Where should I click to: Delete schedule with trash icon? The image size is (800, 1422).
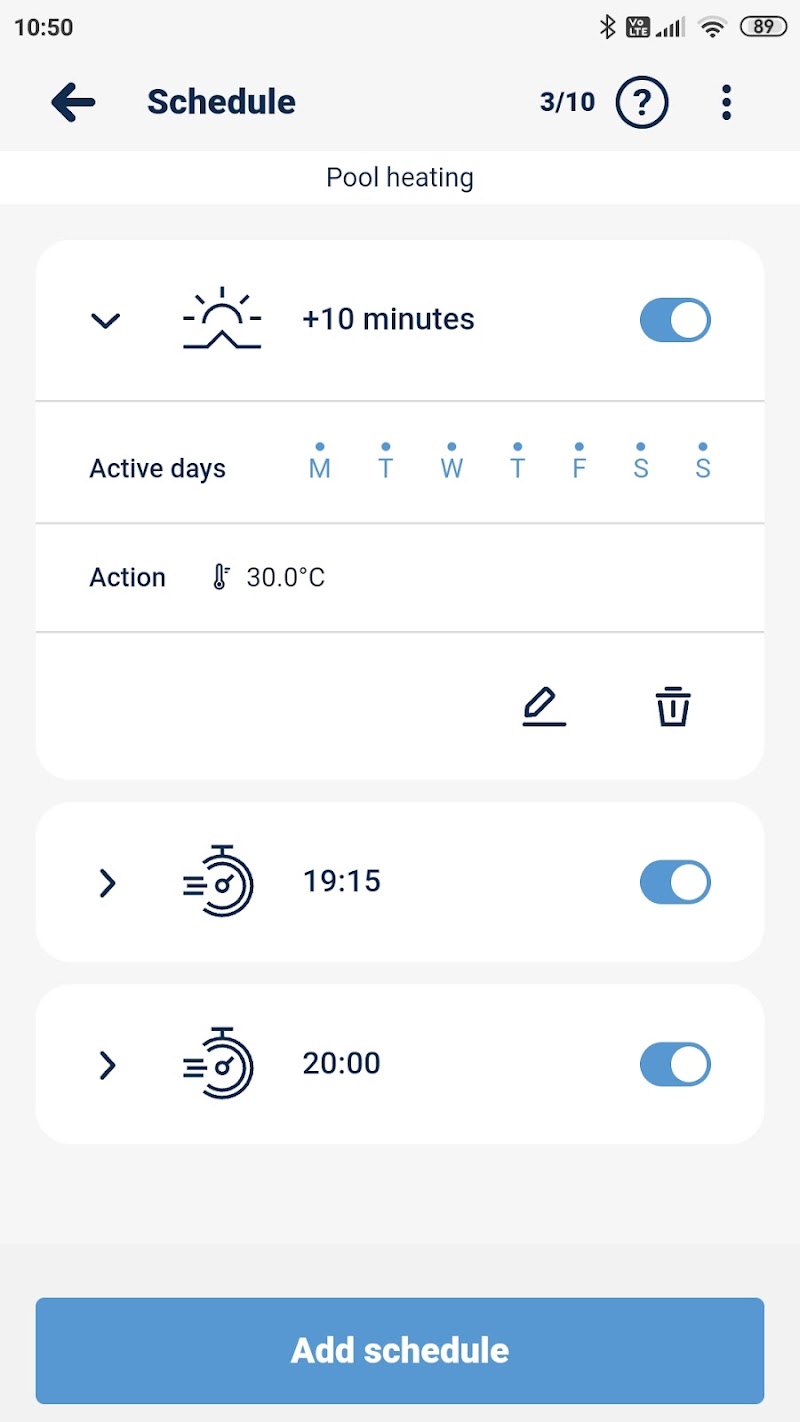[673, 706]
